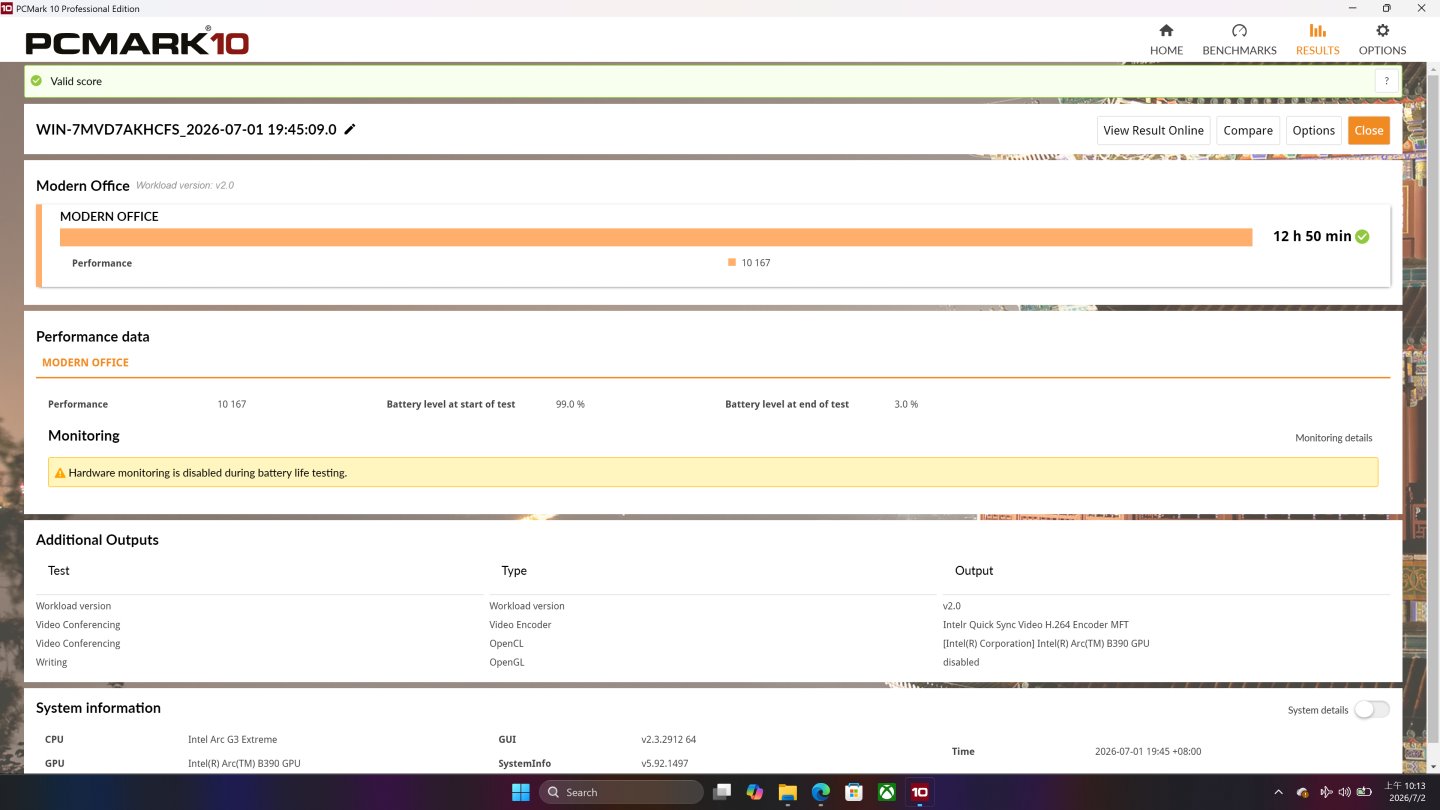Click the Modern Office battery life bar
This screenshot has width=1440, height=810.
[656, 237]
